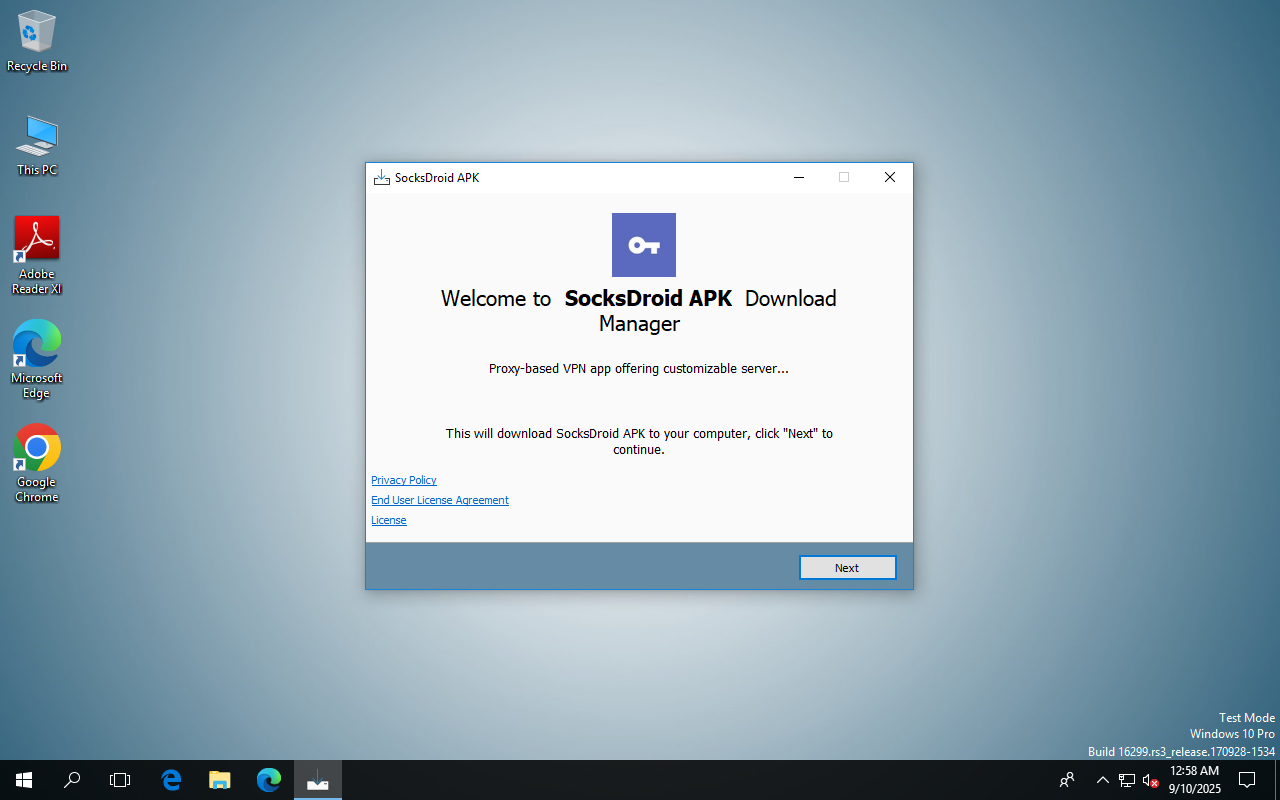Select the Google Chrome desktop shortcut
This screenshot has width=1280, height=800.
(37, 464)
